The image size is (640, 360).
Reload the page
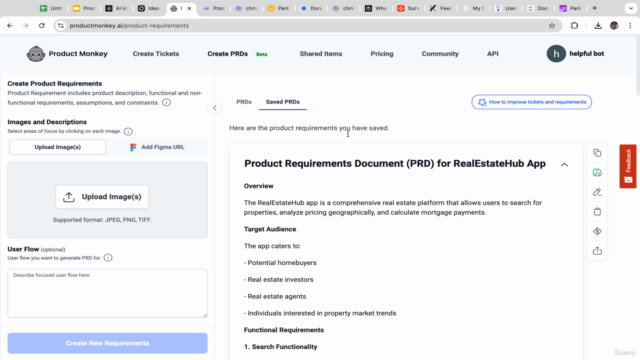coord(42,25)
